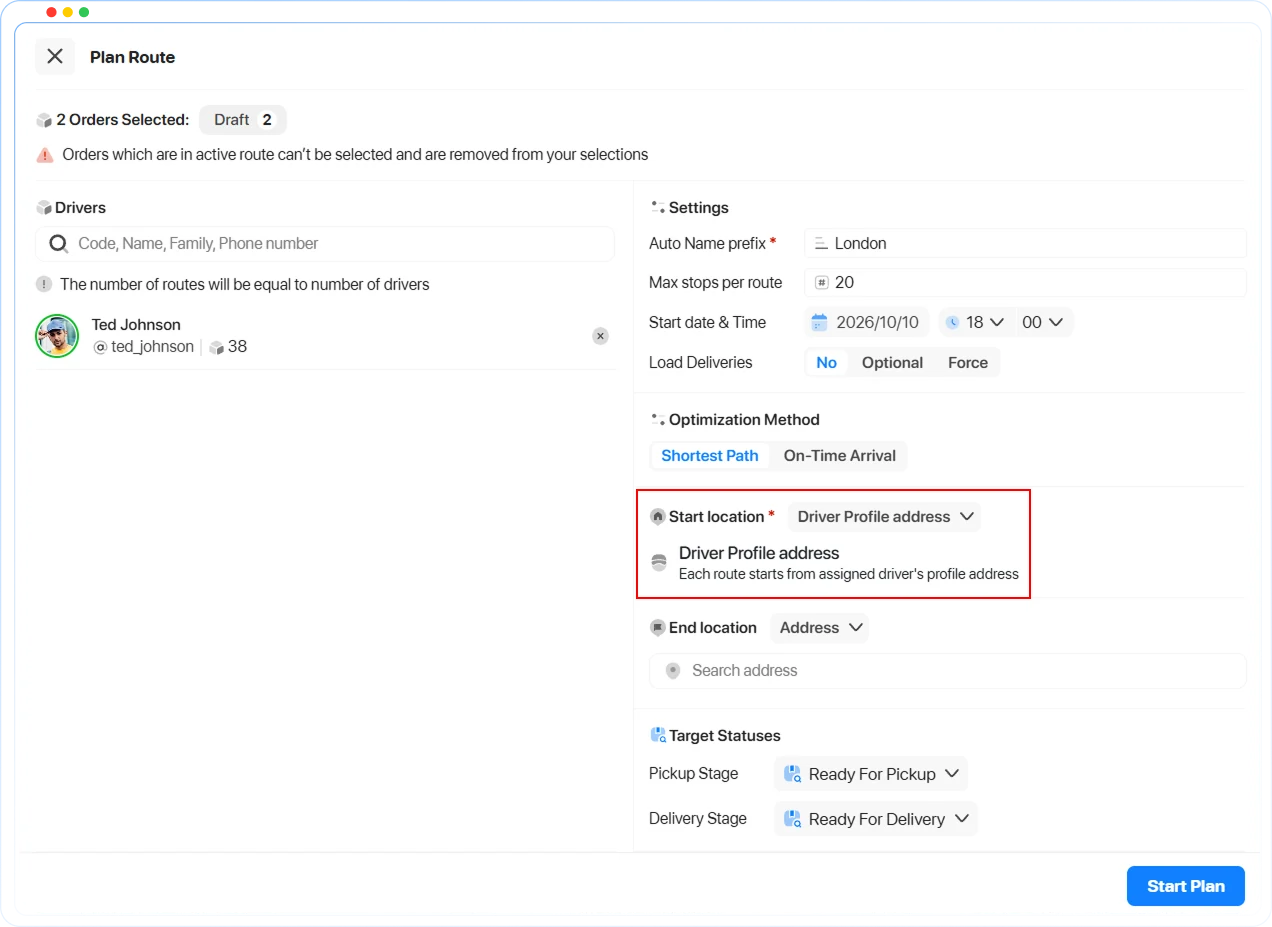Click the calendar icon in start date
The width and height of the screenshot is (1272, 927).
819,322
